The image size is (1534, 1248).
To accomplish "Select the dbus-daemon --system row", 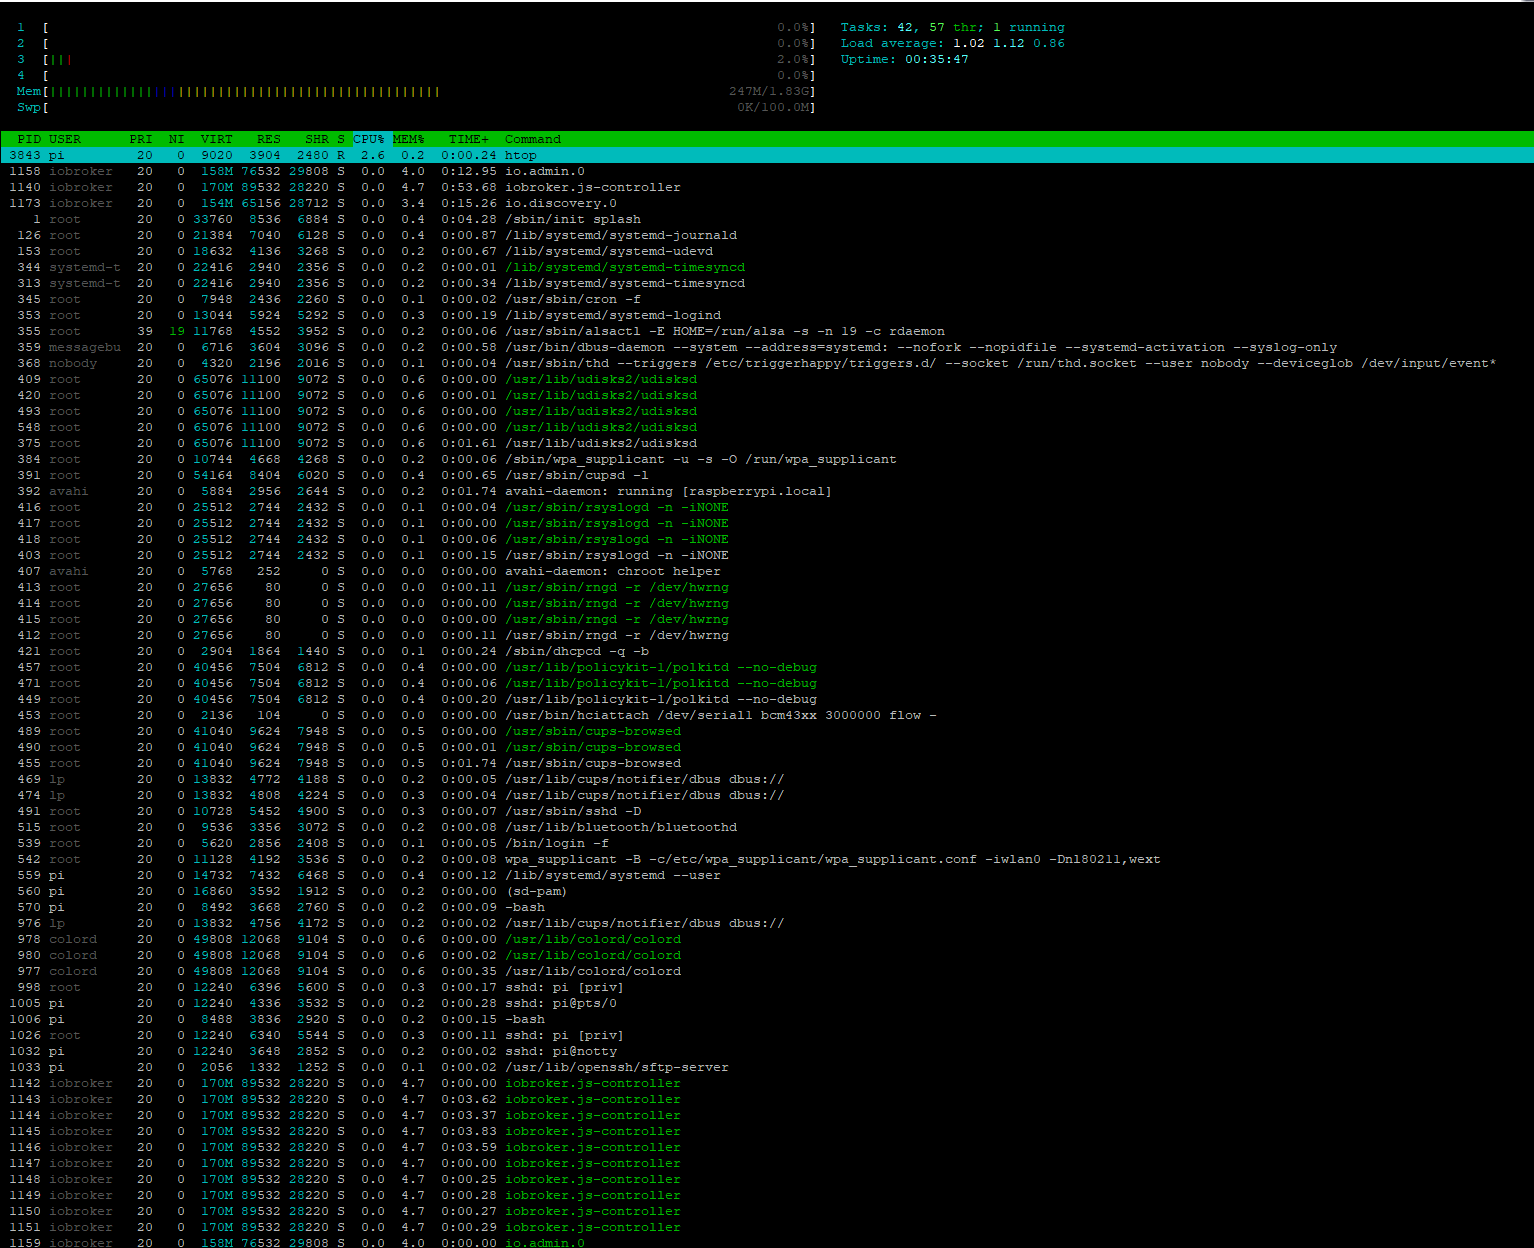I will pyautogui.click(x=767, y=347).
